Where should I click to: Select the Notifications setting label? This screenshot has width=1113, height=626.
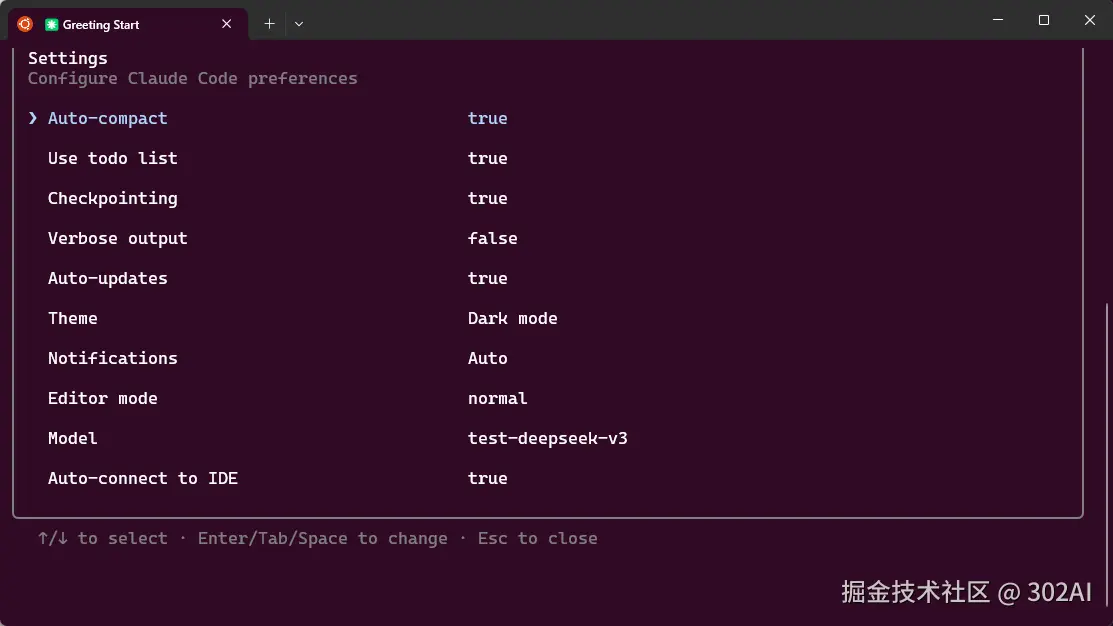(x=113, y=358)
